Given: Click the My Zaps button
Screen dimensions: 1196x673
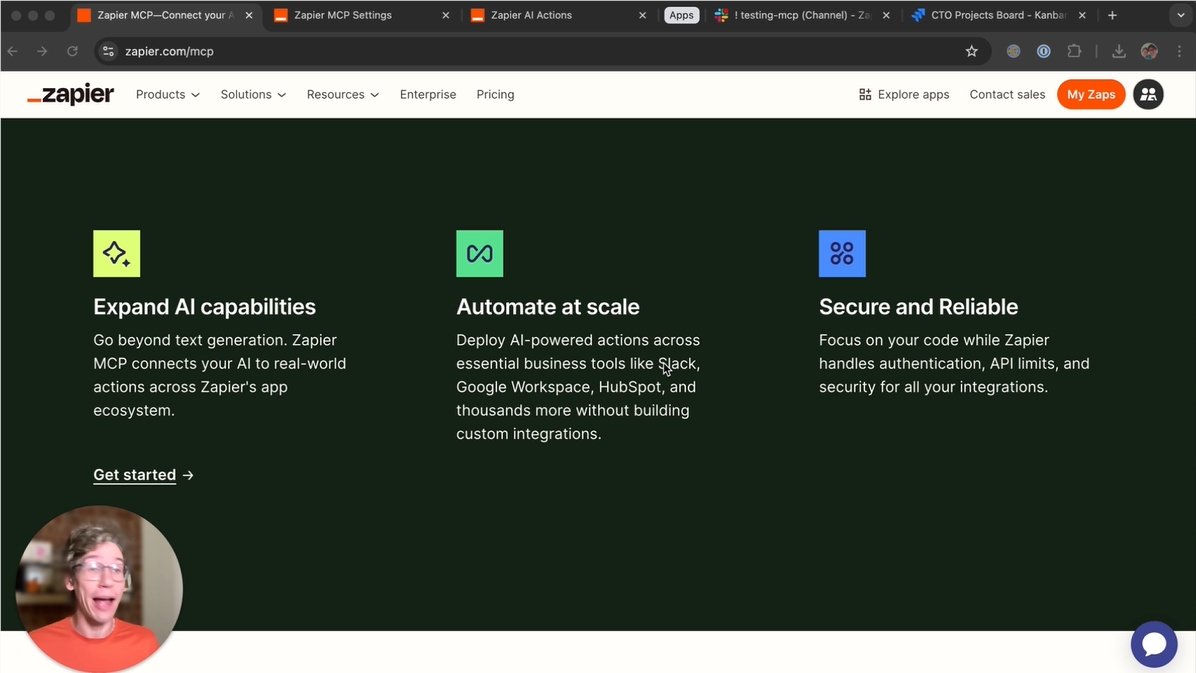Looking at the screenshot, I should tap(1090, 94).
